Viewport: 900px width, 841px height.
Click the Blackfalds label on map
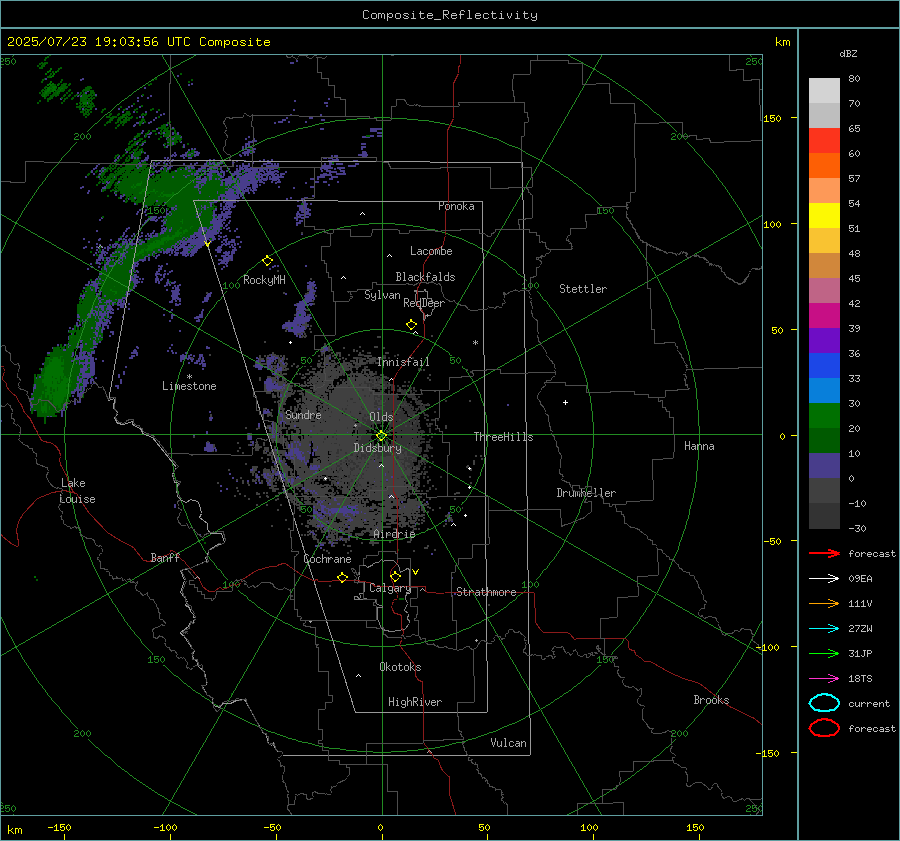(x=425, y=277)
